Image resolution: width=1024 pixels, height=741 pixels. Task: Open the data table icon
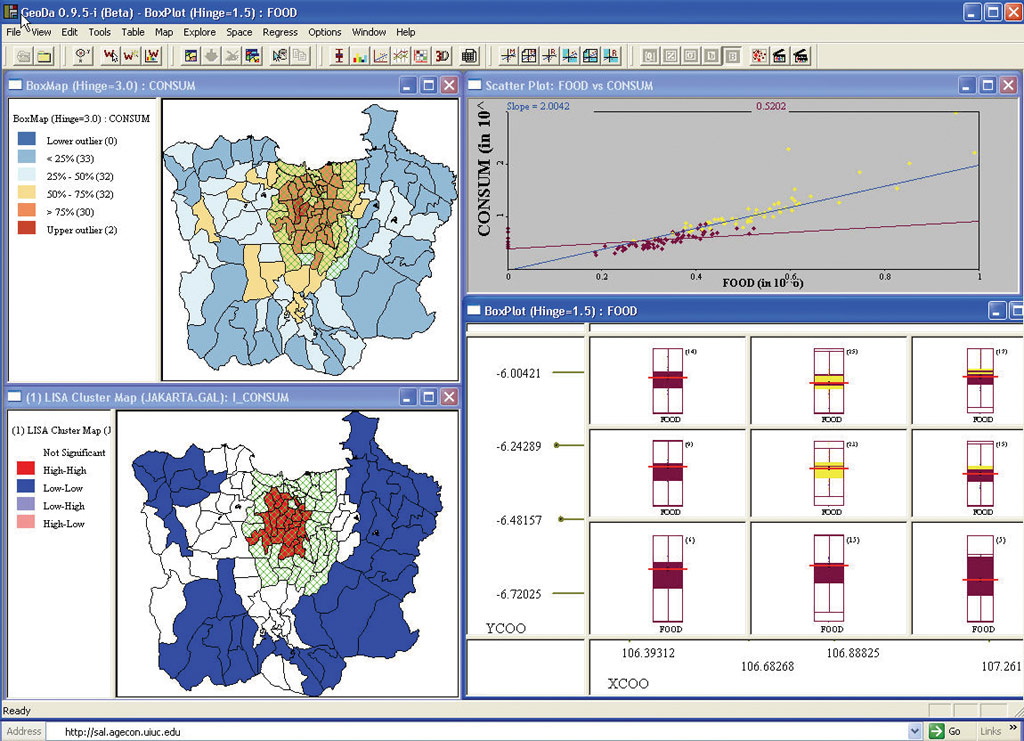coord(469,56)
